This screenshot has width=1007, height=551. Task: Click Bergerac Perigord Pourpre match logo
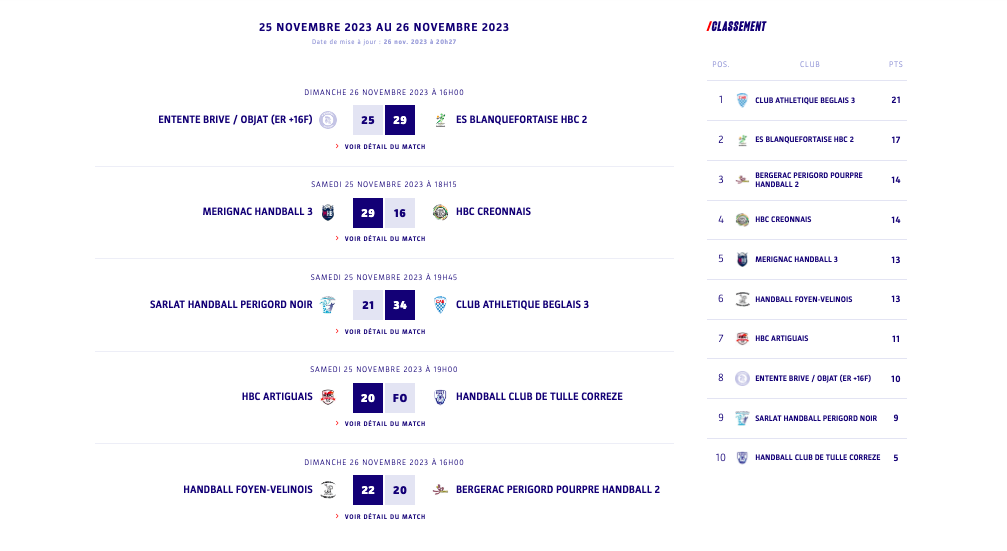440,490
